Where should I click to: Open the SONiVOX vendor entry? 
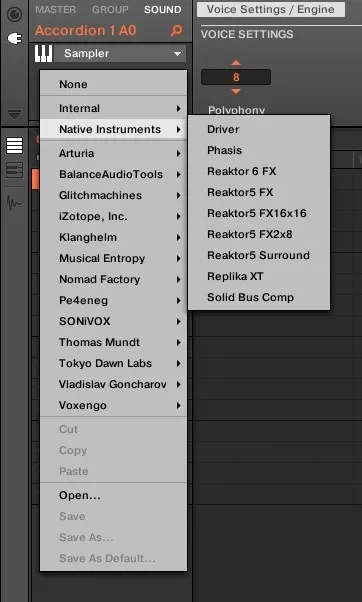click(x=114, y=321)
